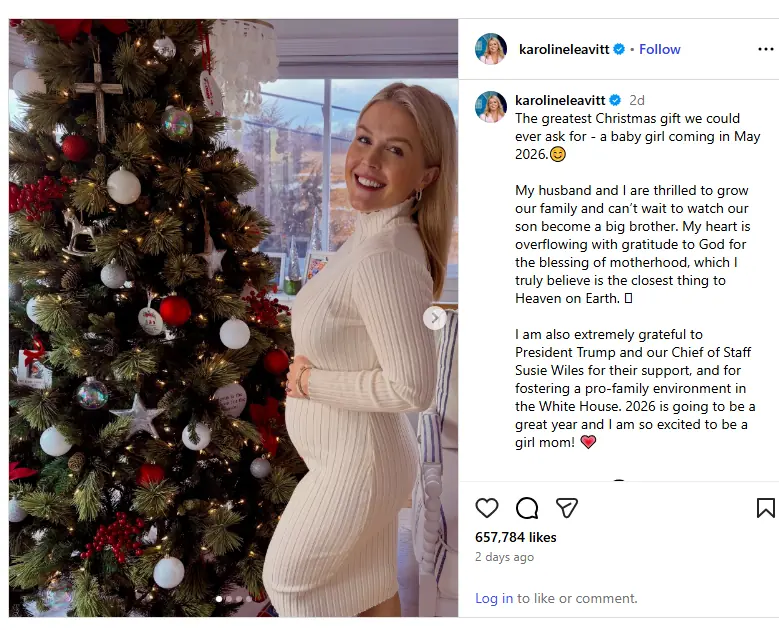The height and width of the screenshot is (630, 779).
Task: Click karolineleavitt username in the caption
Action: (x=561, y=100)
